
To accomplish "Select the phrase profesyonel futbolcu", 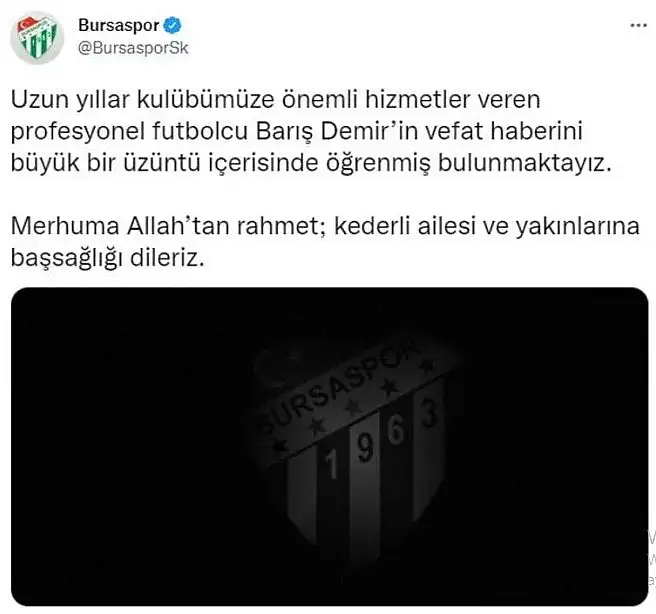I will (x=129, y=131).
